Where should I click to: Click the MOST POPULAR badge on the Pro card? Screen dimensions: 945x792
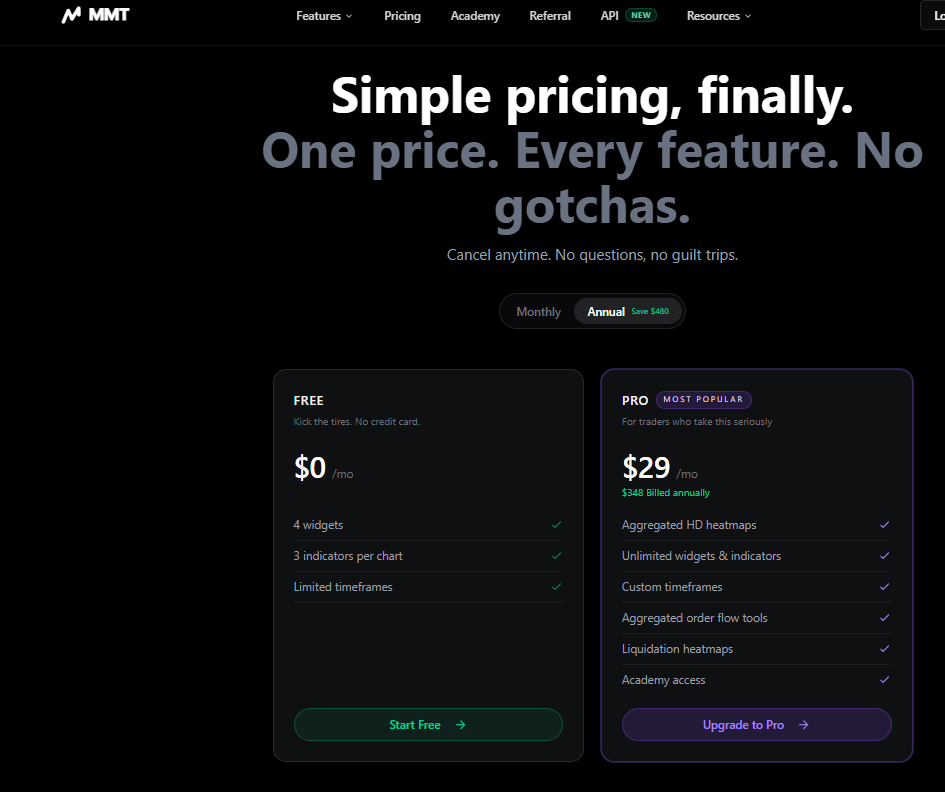click(703, 399)
